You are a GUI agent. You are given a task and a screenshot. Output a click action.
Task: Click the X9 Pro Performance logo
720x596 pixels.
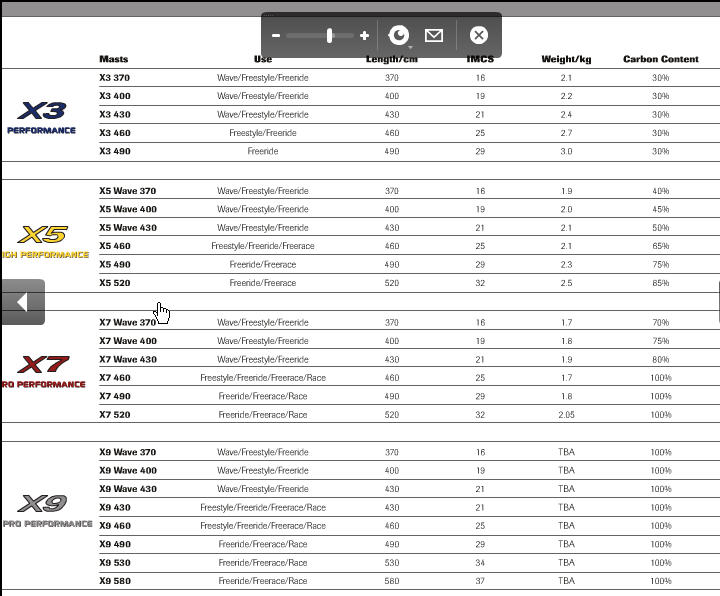(x=45, y=509)
